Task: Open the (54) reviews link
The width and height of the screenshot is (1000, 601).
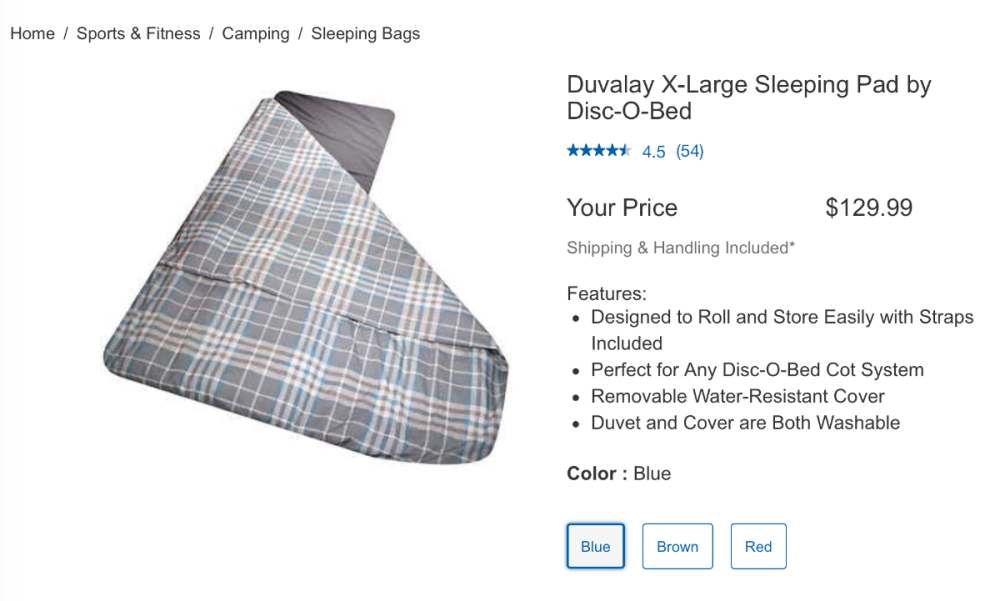Action: [x=690, y=152]
